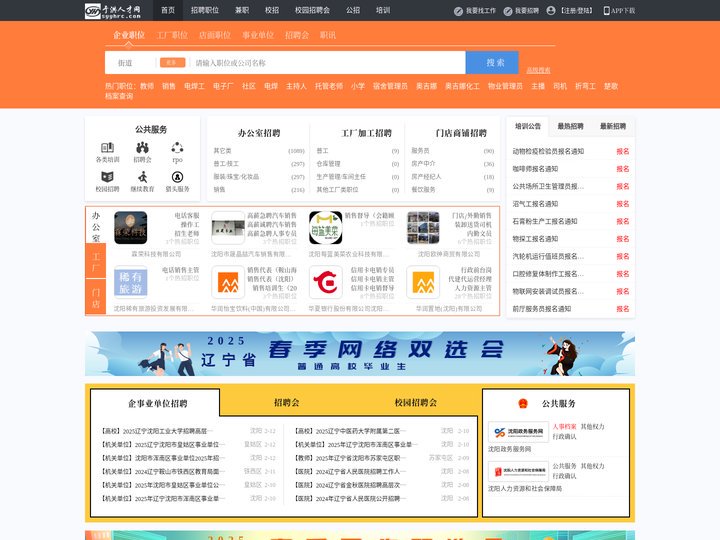Switch to 最热招聘 tab
720x540 pixels.
tap(570, 126)
